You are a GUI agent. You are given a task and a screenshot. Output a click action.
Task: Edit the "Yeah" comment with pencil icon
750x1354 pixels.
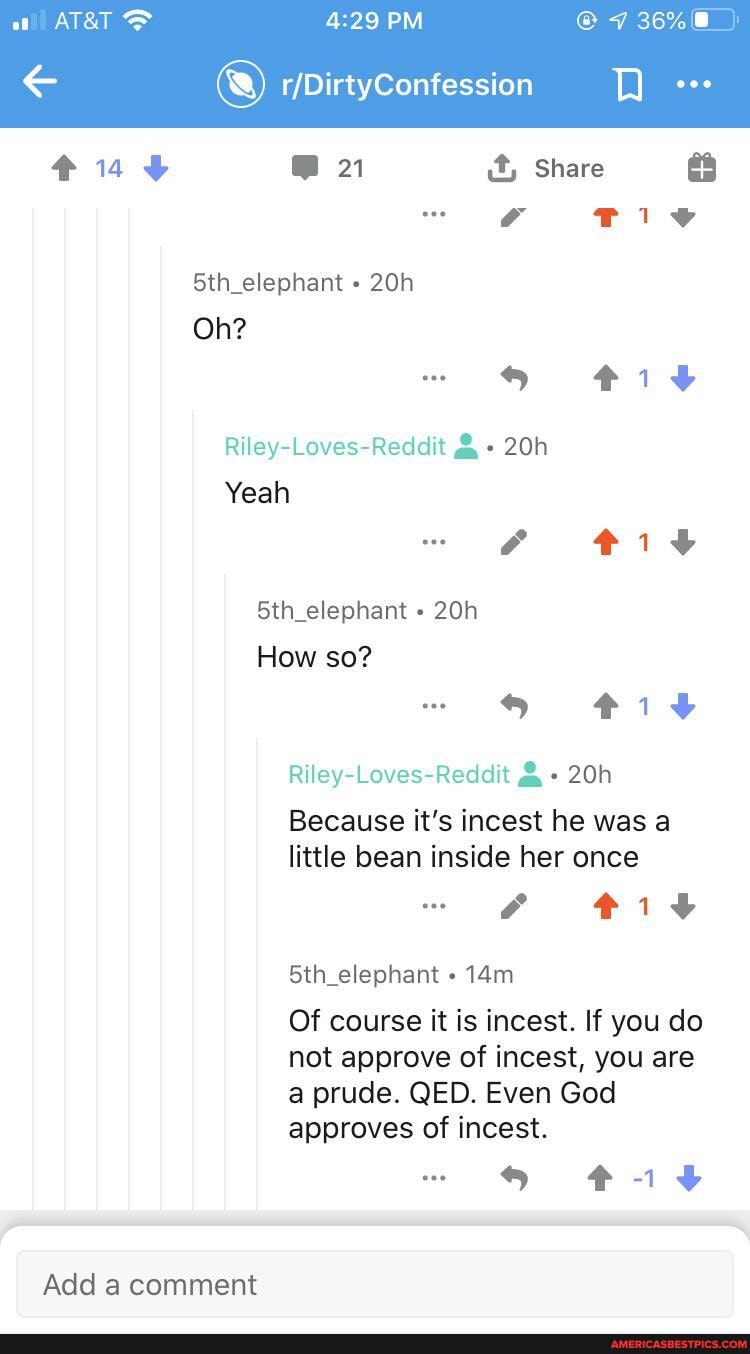tap(514, 542)
